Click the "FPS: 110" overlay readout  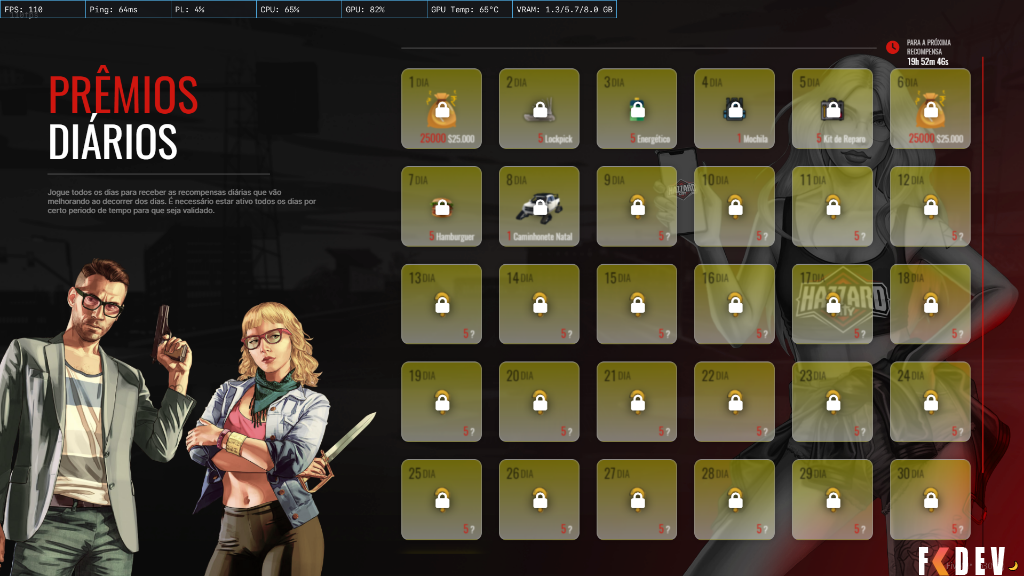coord(24,9)
